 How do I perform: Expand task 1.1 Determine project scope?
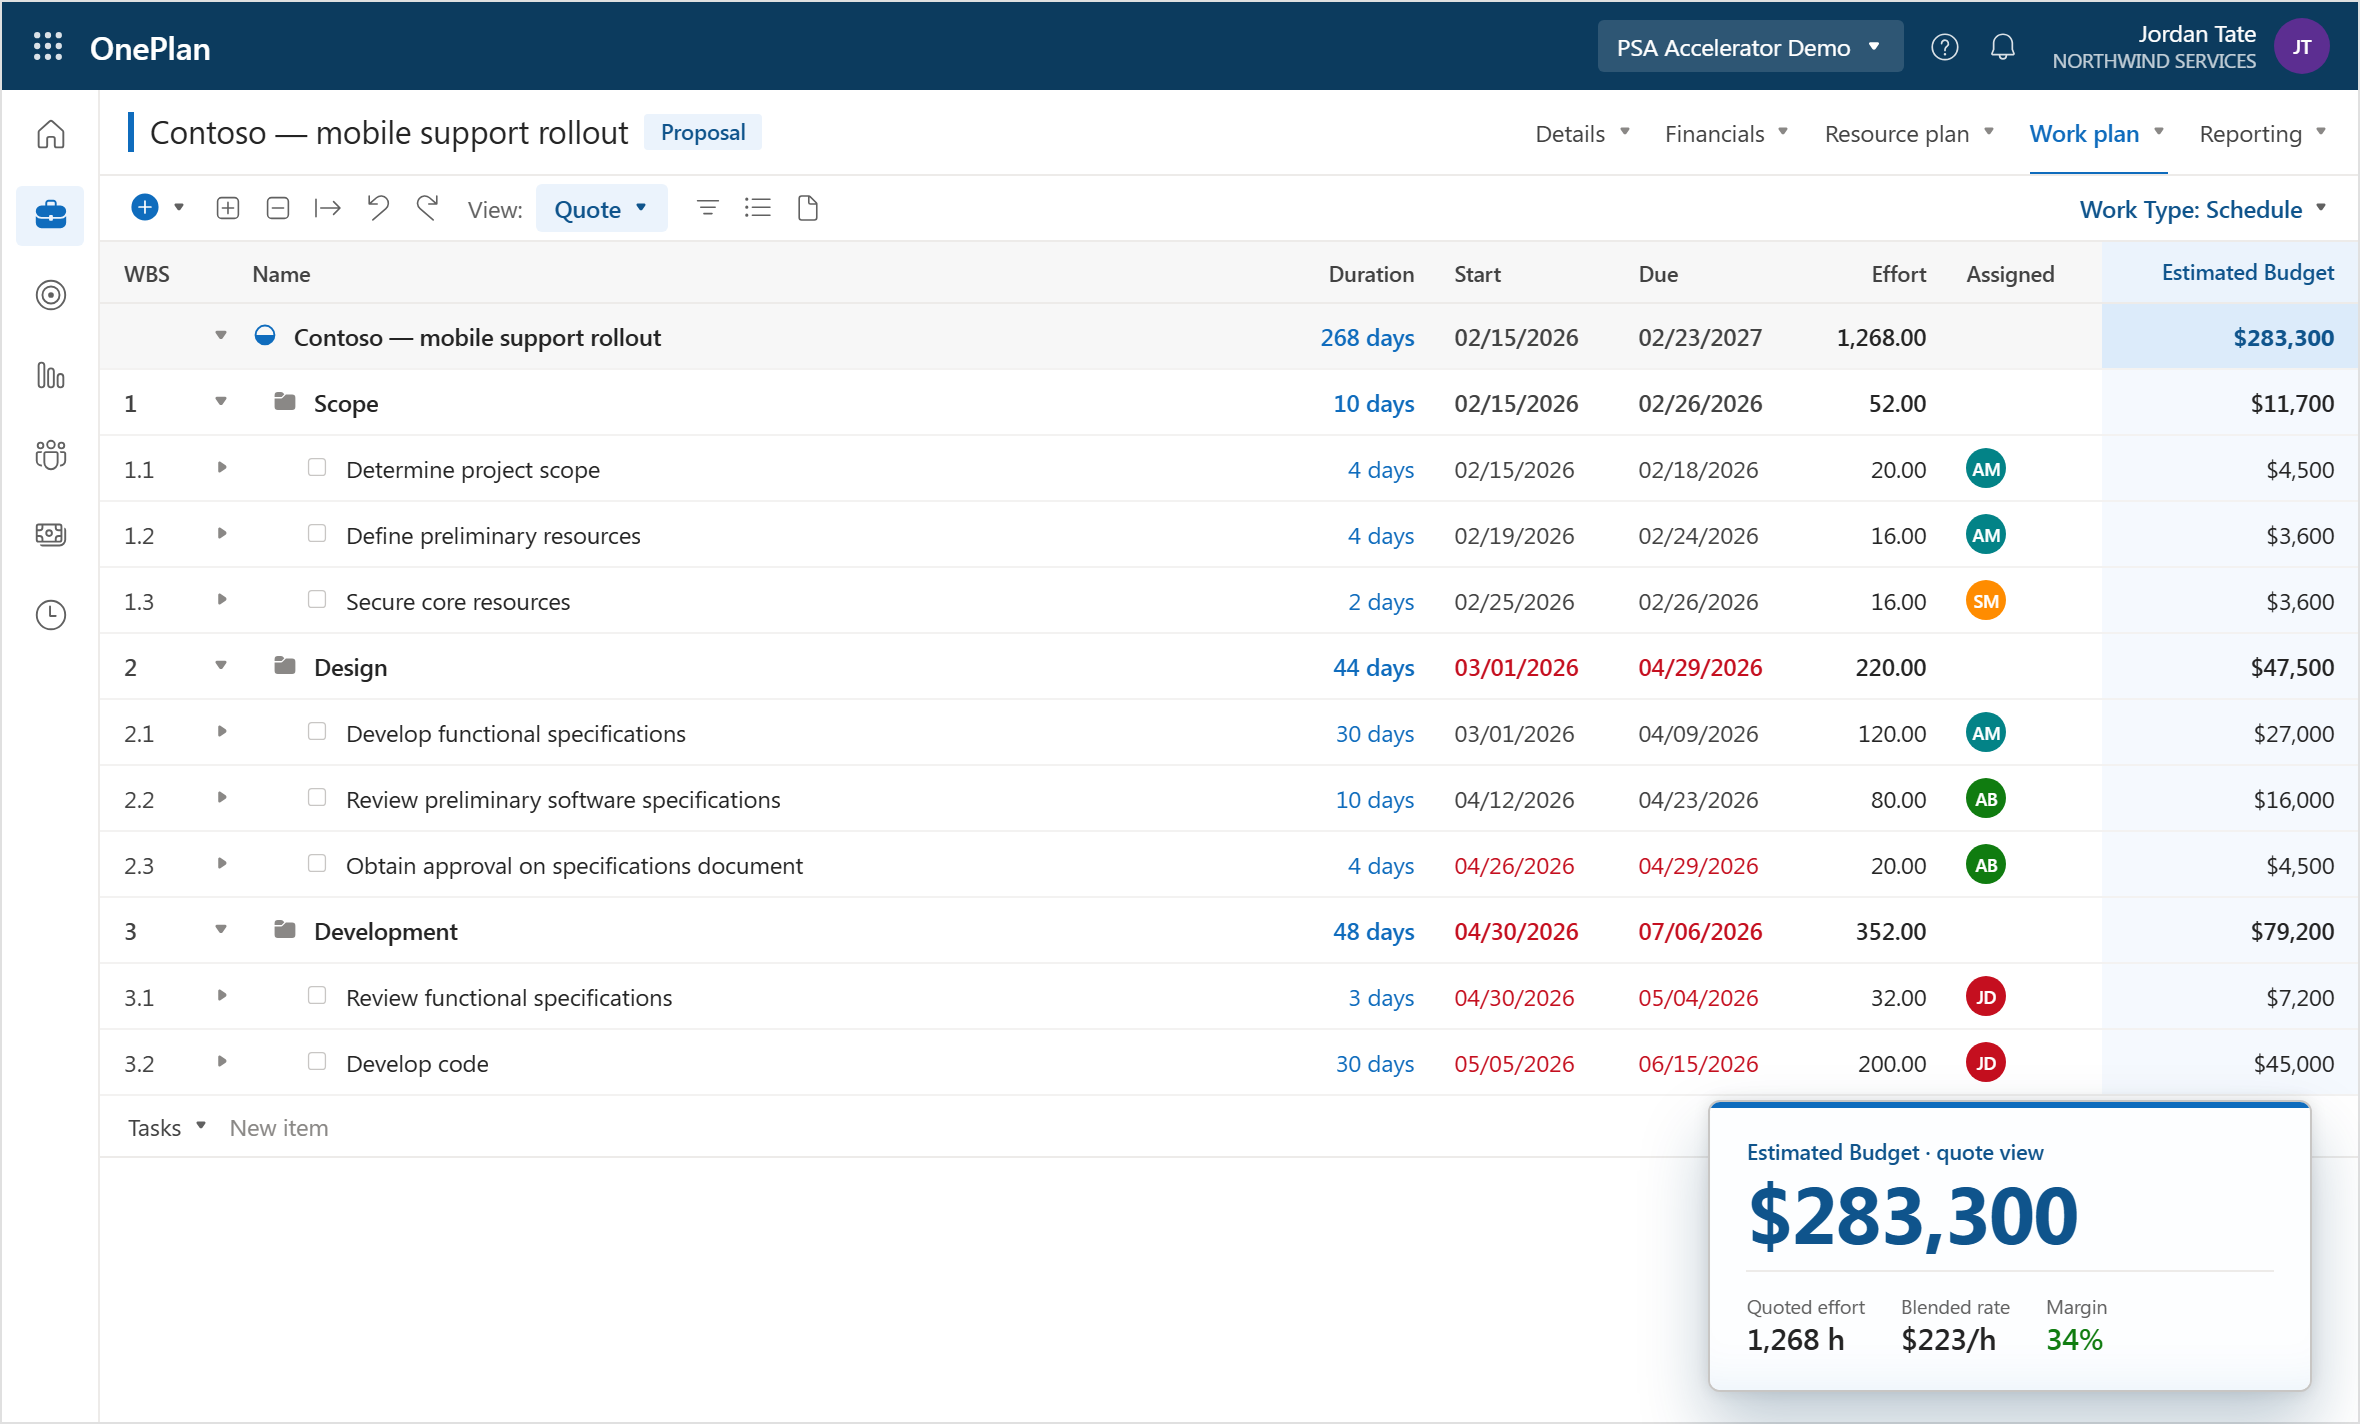pyautogui.click(x=222, y=467)
